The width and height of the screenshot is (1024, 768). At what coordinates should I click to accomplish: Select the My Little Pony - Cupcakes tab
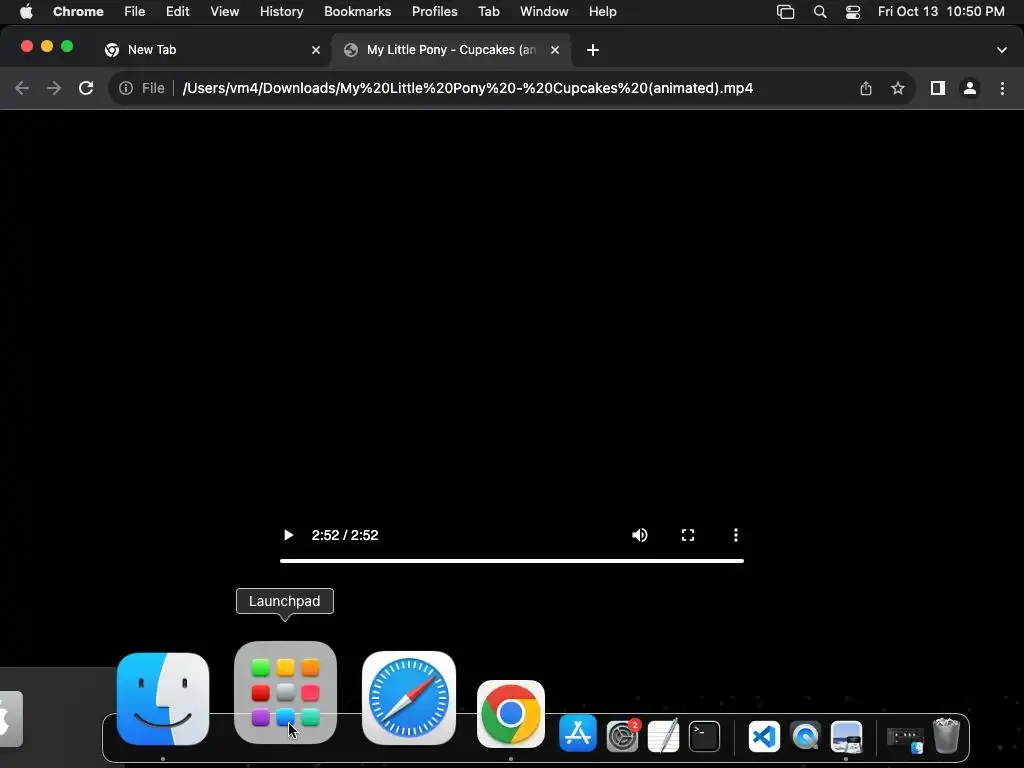click(x=451, y=50)
